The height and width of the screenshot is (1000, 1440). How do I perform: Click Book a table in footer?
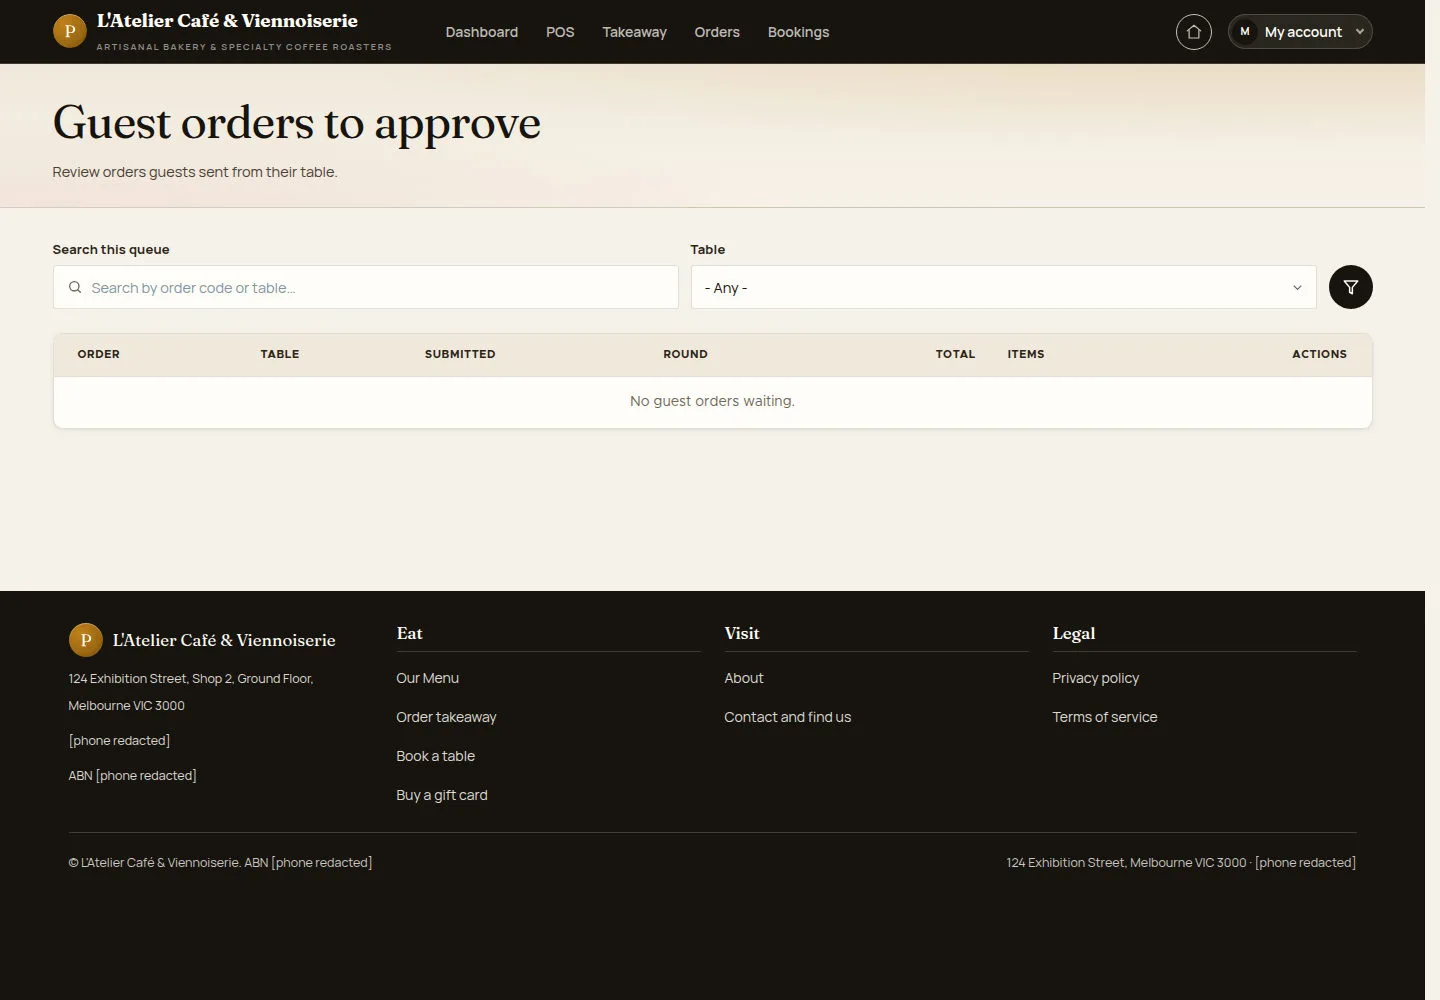(x=435, y=756)
